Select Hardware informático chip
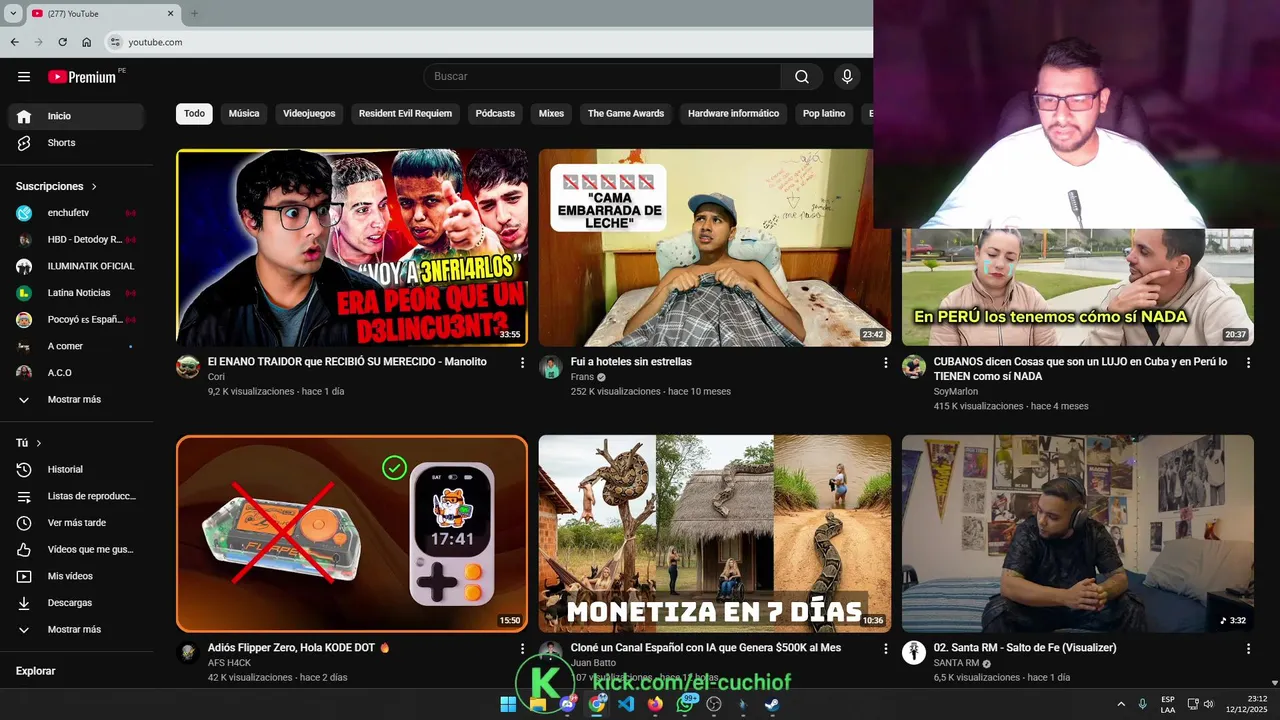This screenshot has height=720, width=1280. click(733, 114)
